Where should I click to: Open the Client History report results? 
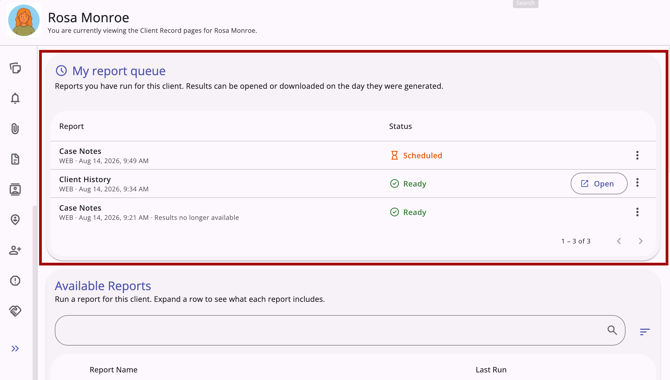599,183
